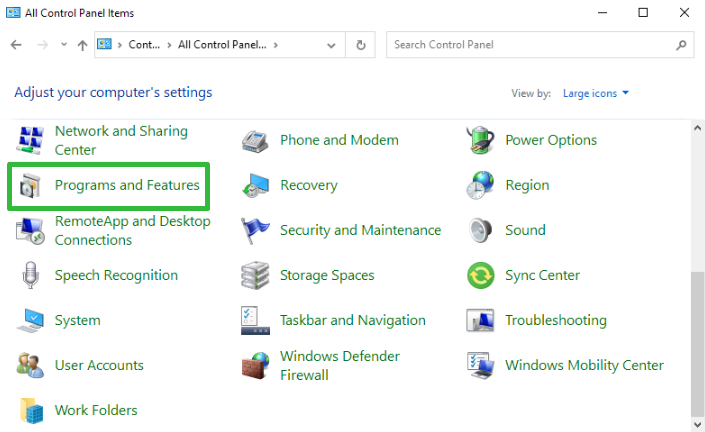Open the Work Folders link
Screen dimensions: 705x432
[x=96, y=410]
